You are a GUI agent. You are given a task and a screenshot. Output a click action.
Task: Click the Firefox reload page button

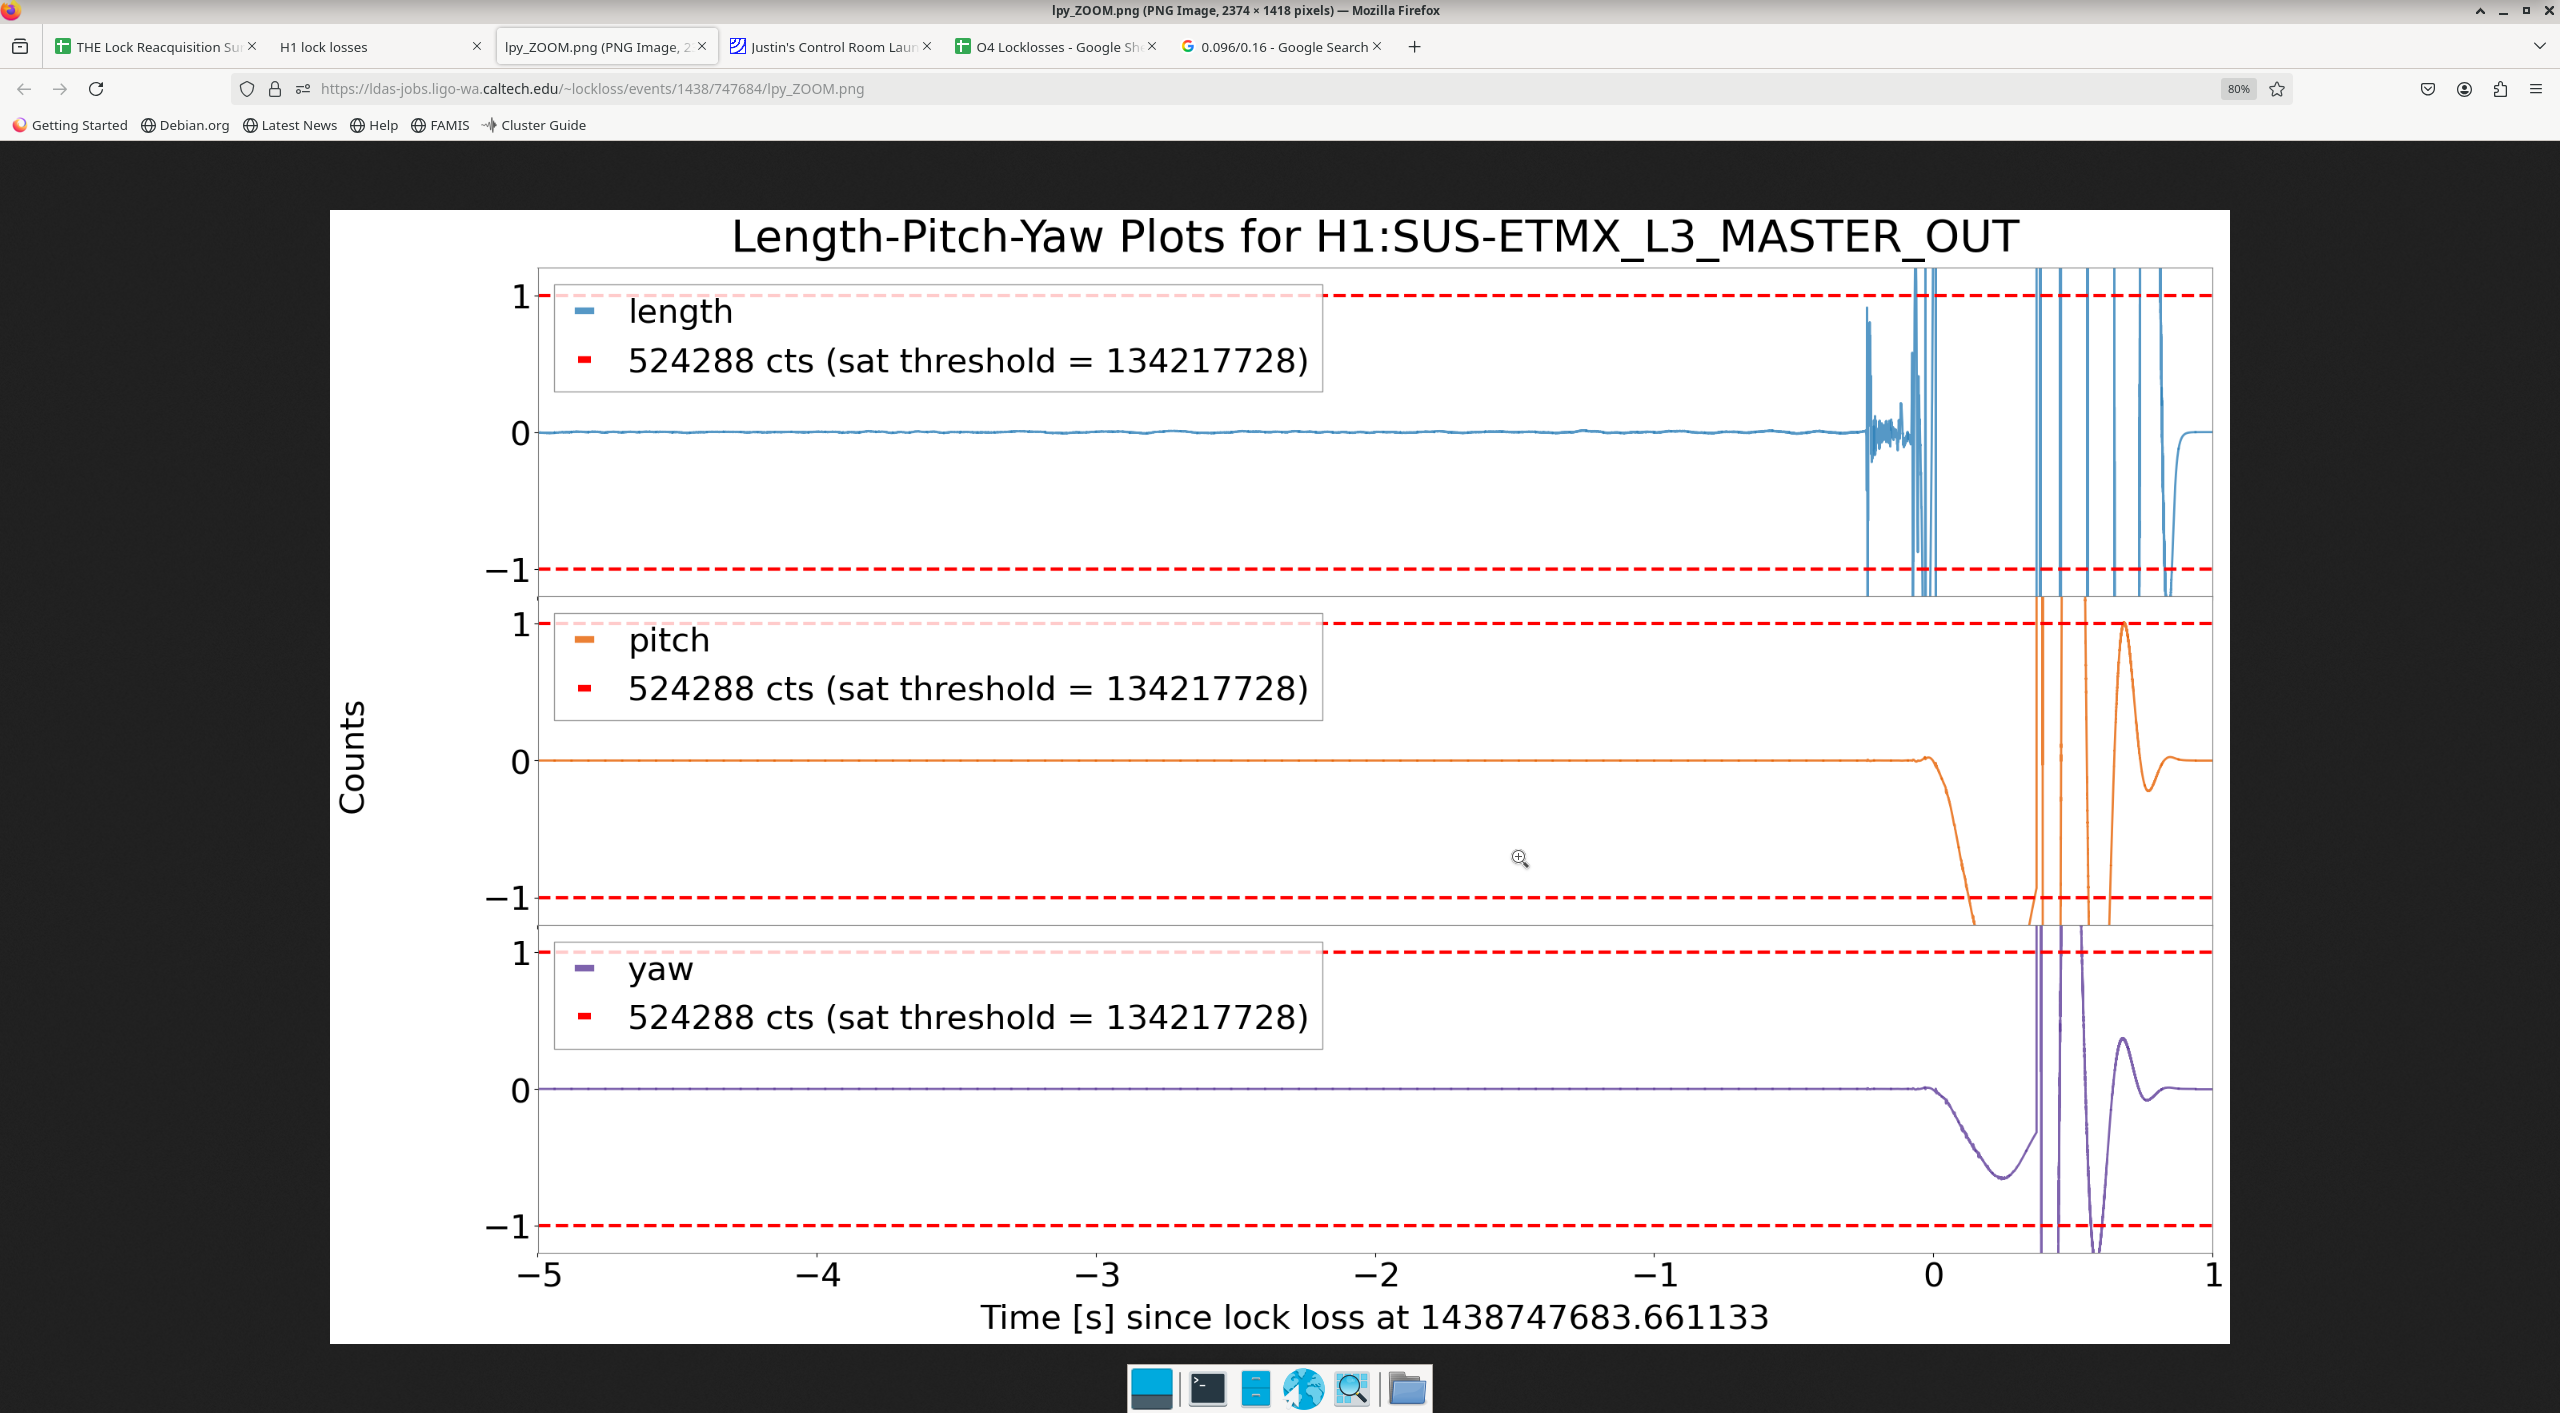pos(96,89)
